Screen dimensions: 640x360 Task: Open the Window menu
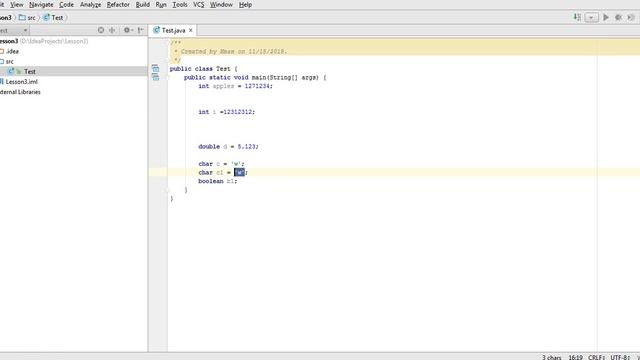click(x=221, y=5)
